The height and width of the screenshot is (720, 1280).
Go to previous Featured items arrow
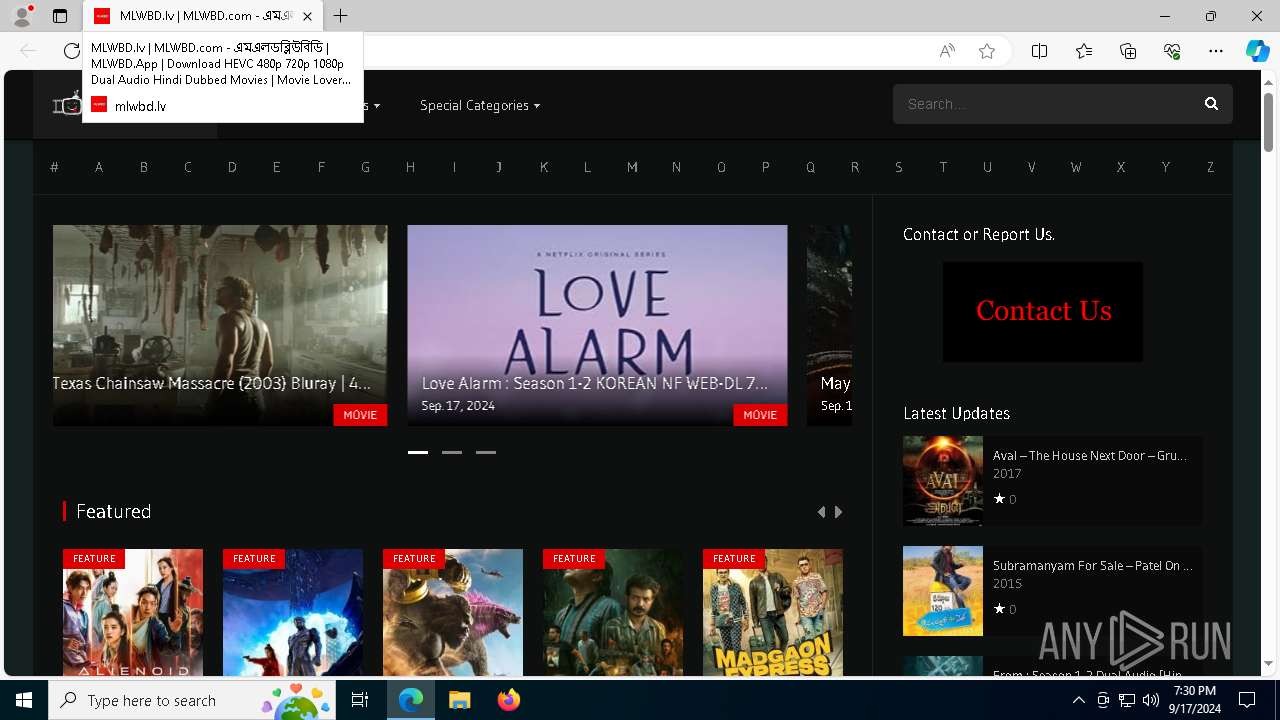click(822, 512)
